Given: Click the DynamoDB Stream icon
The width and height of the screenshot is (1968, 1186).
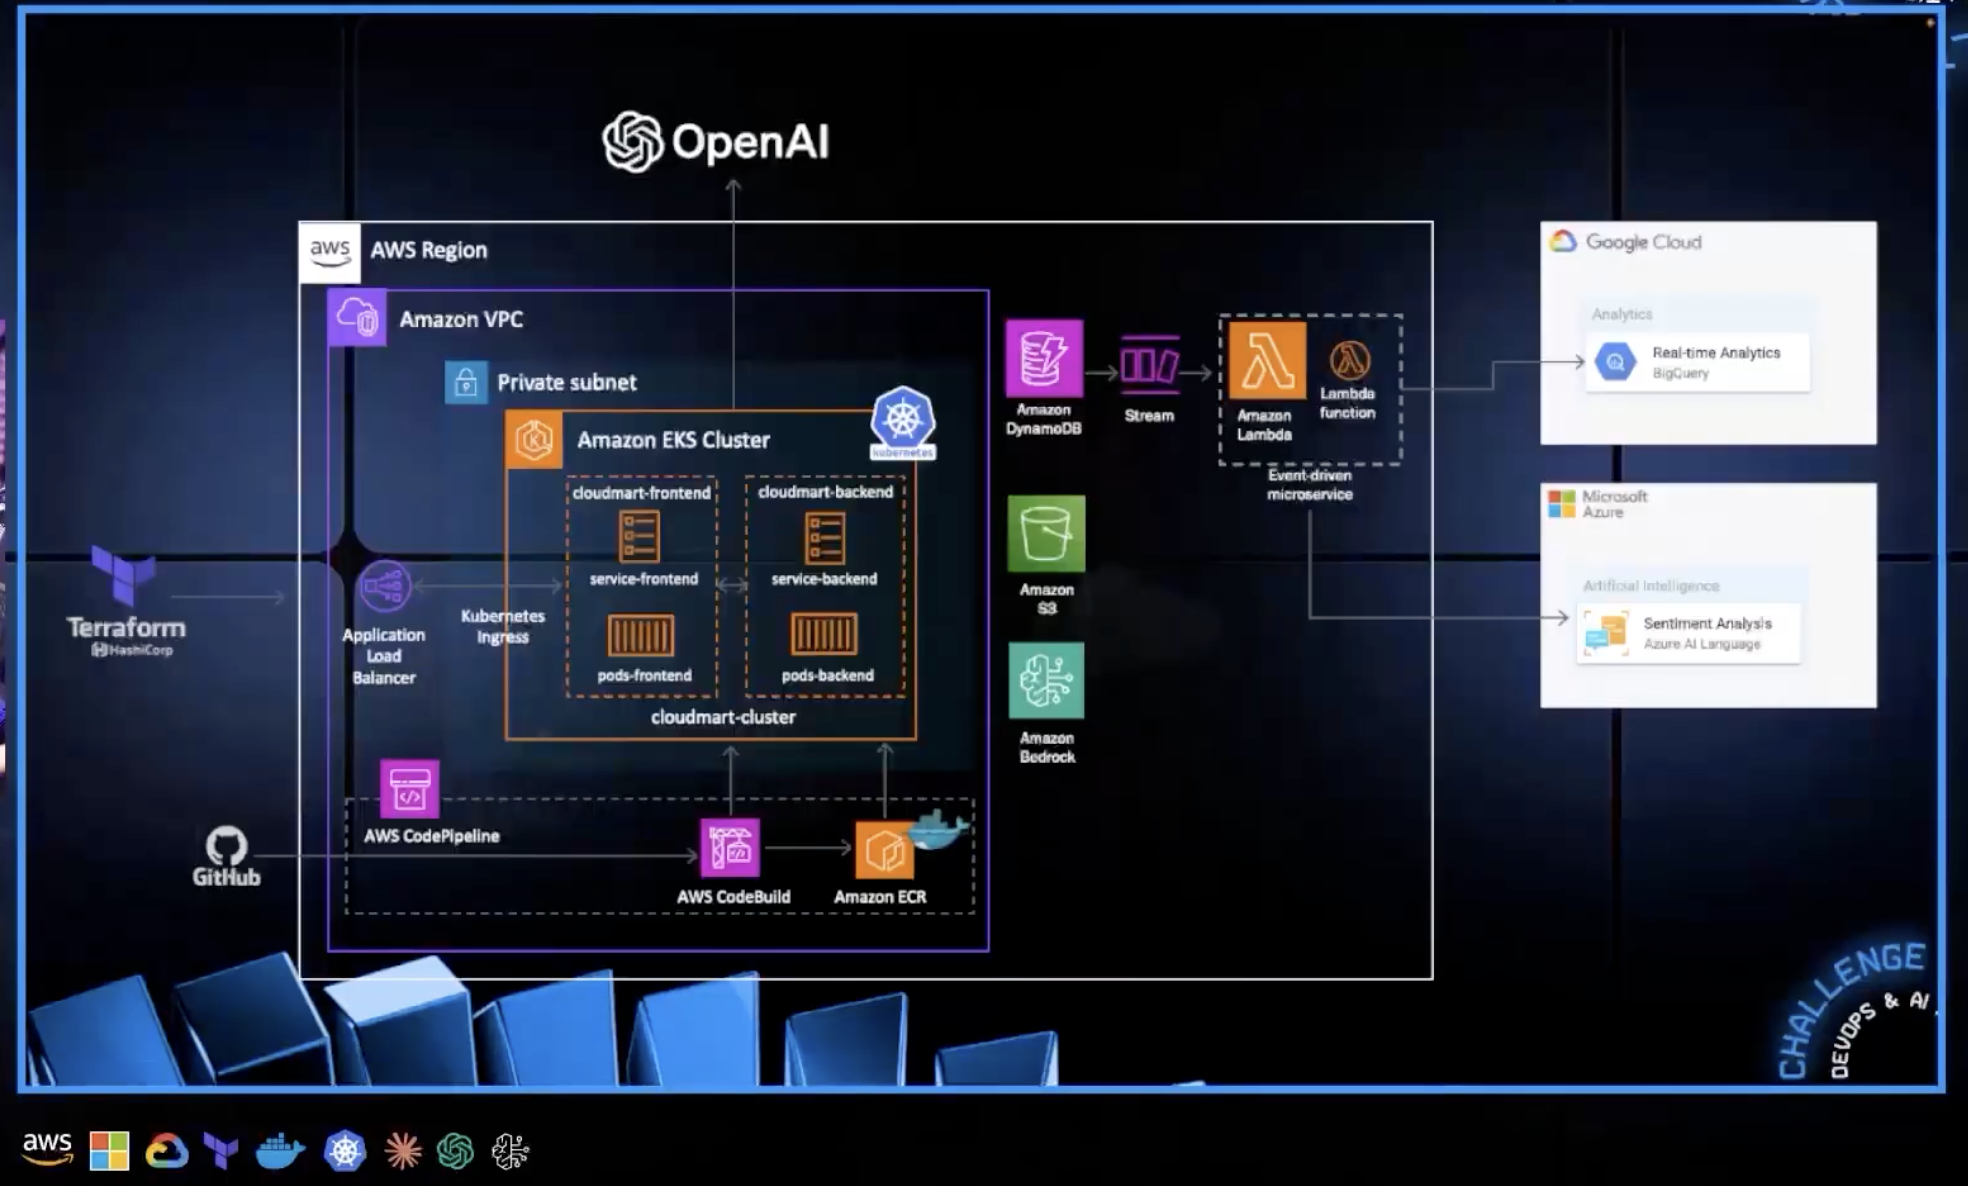Looking at the screenshot, I should [x=1150, y=365].
